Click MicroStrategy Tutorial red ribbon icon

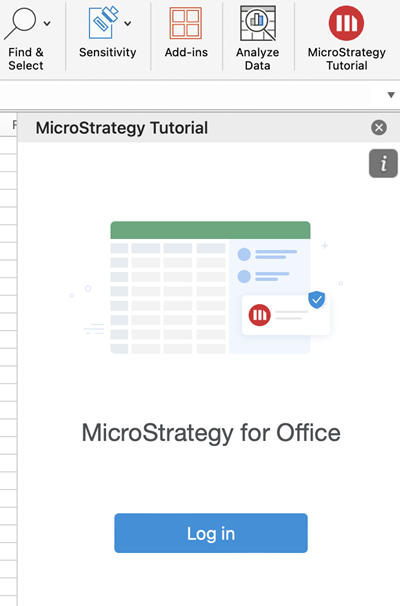coord(346,23)
